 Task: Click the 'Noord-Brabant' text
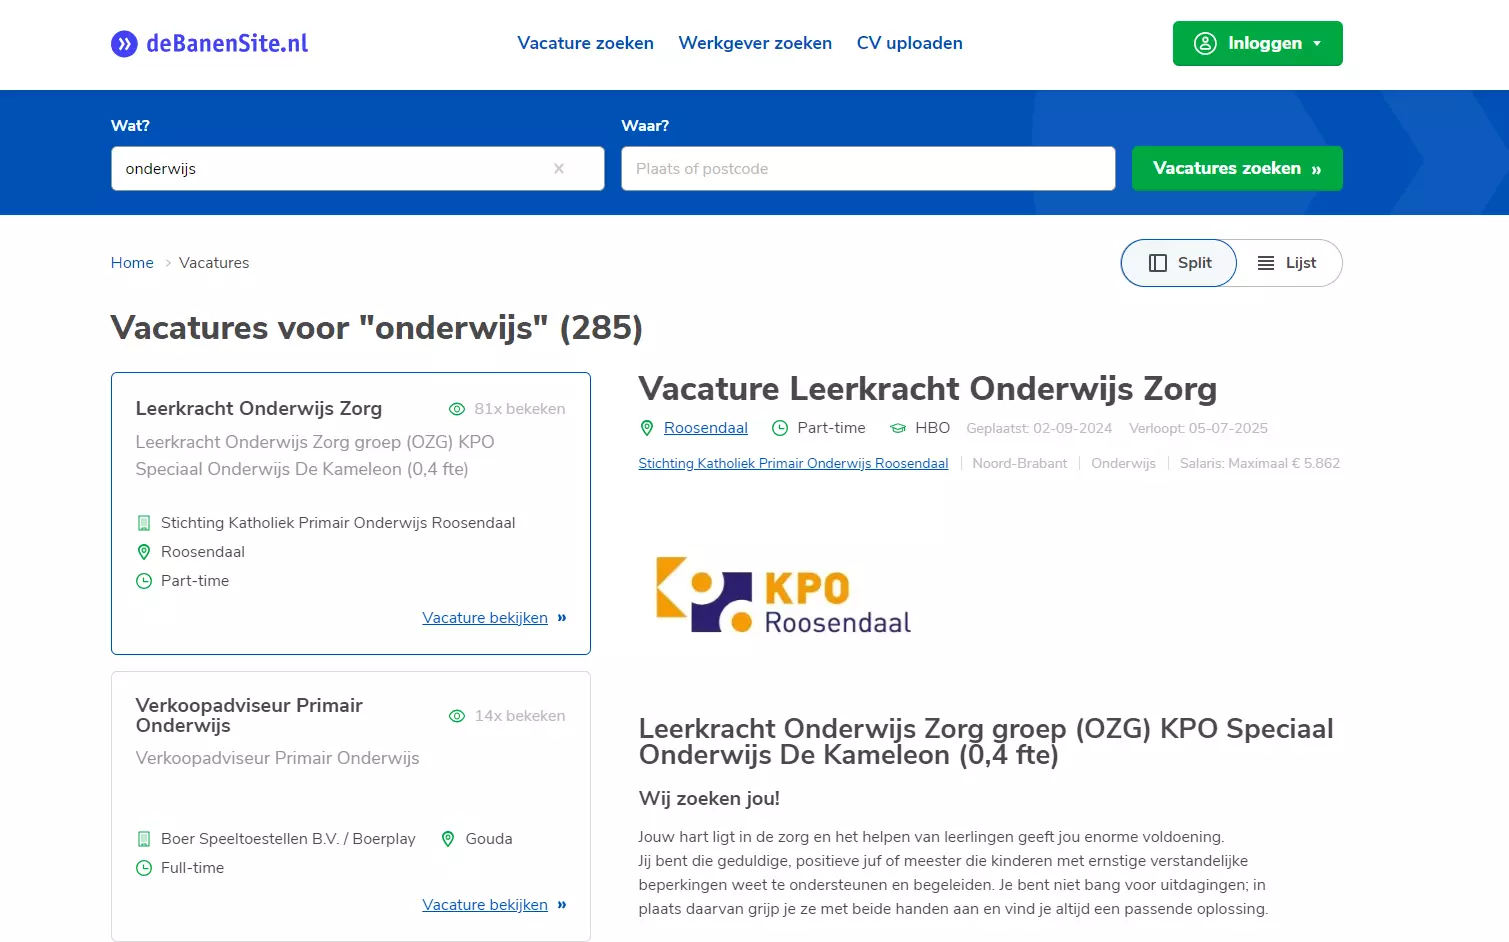pyautogui.click(x=1020, y=463)
